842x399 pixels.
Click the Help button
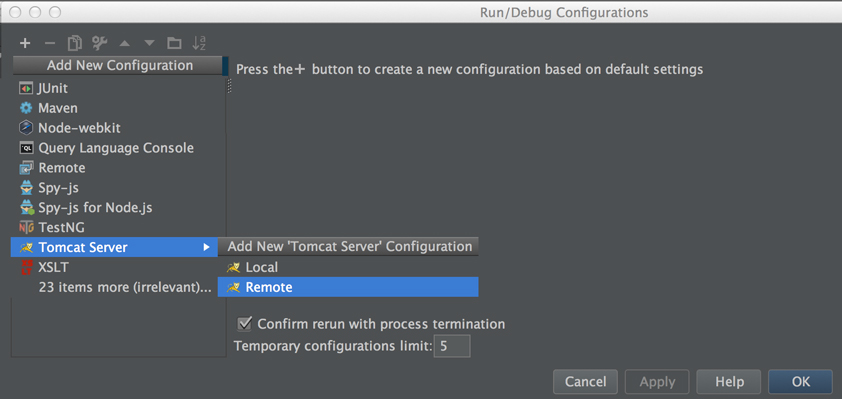[729, 382]
